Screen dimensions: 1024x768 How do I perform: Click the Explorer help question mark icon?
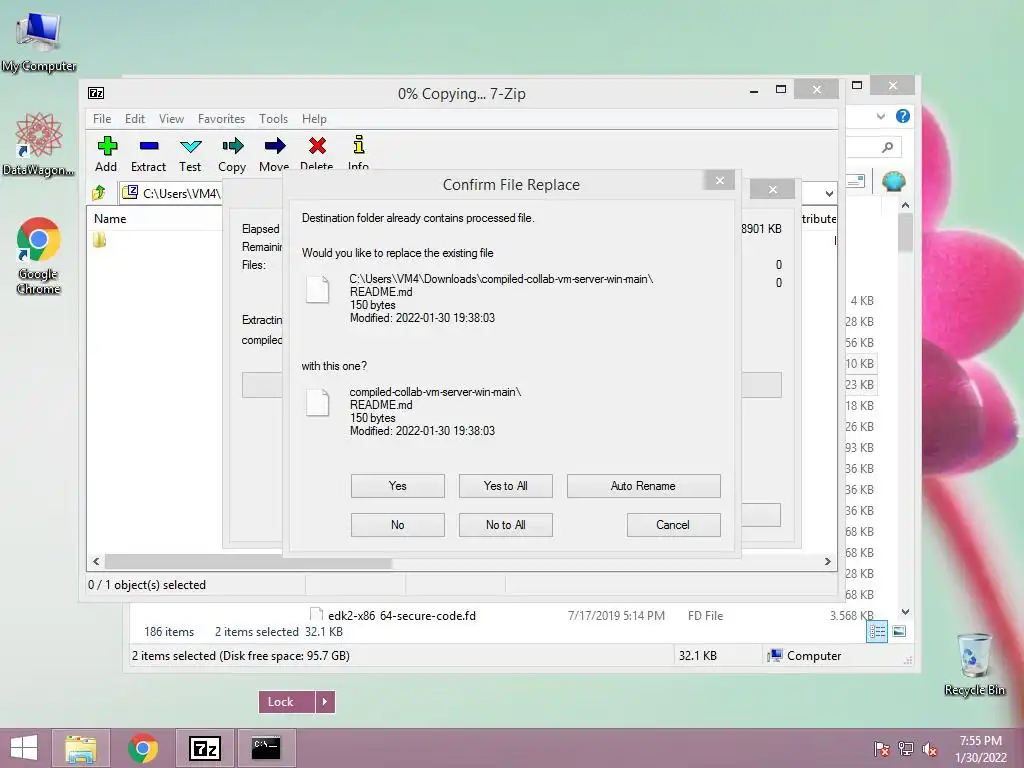click(903, 116)
